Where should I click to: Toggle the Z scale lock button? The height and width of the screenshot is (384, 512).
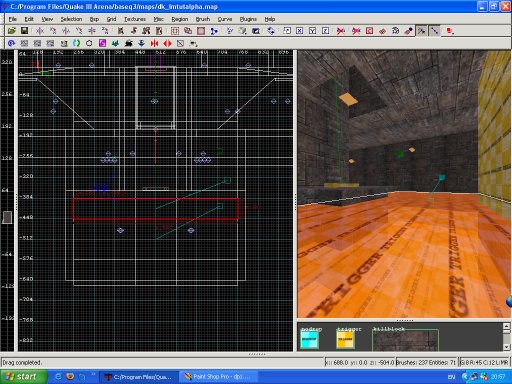326,31
